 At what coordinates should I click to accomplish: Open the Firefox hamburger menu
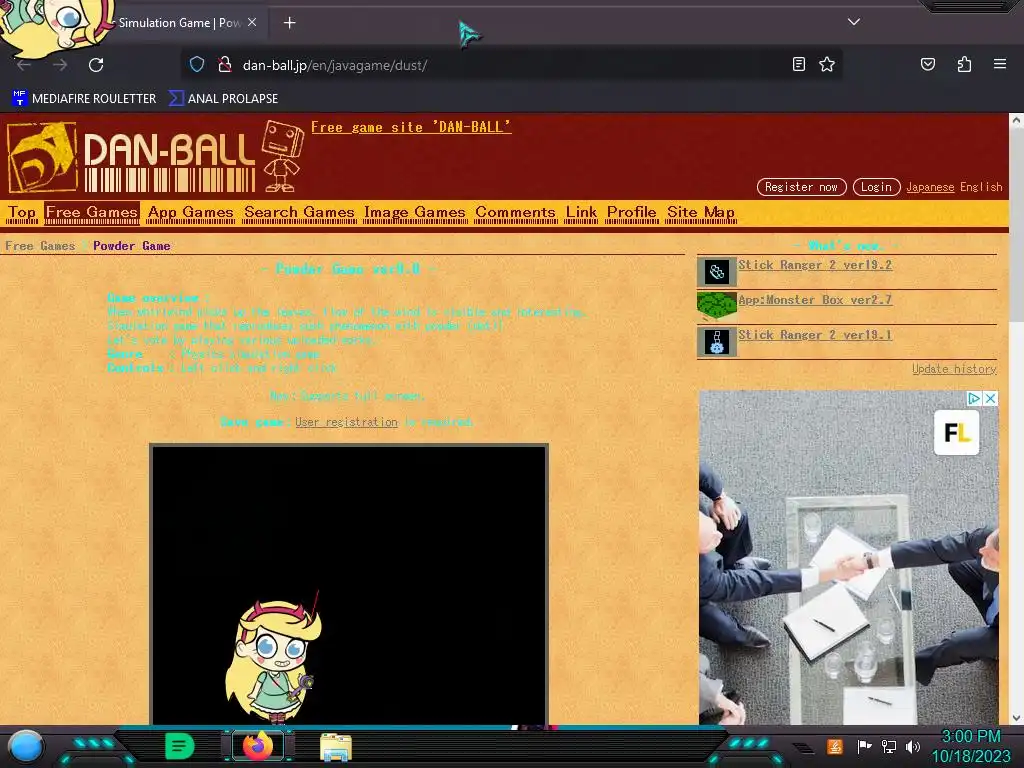pos(1000,64)
